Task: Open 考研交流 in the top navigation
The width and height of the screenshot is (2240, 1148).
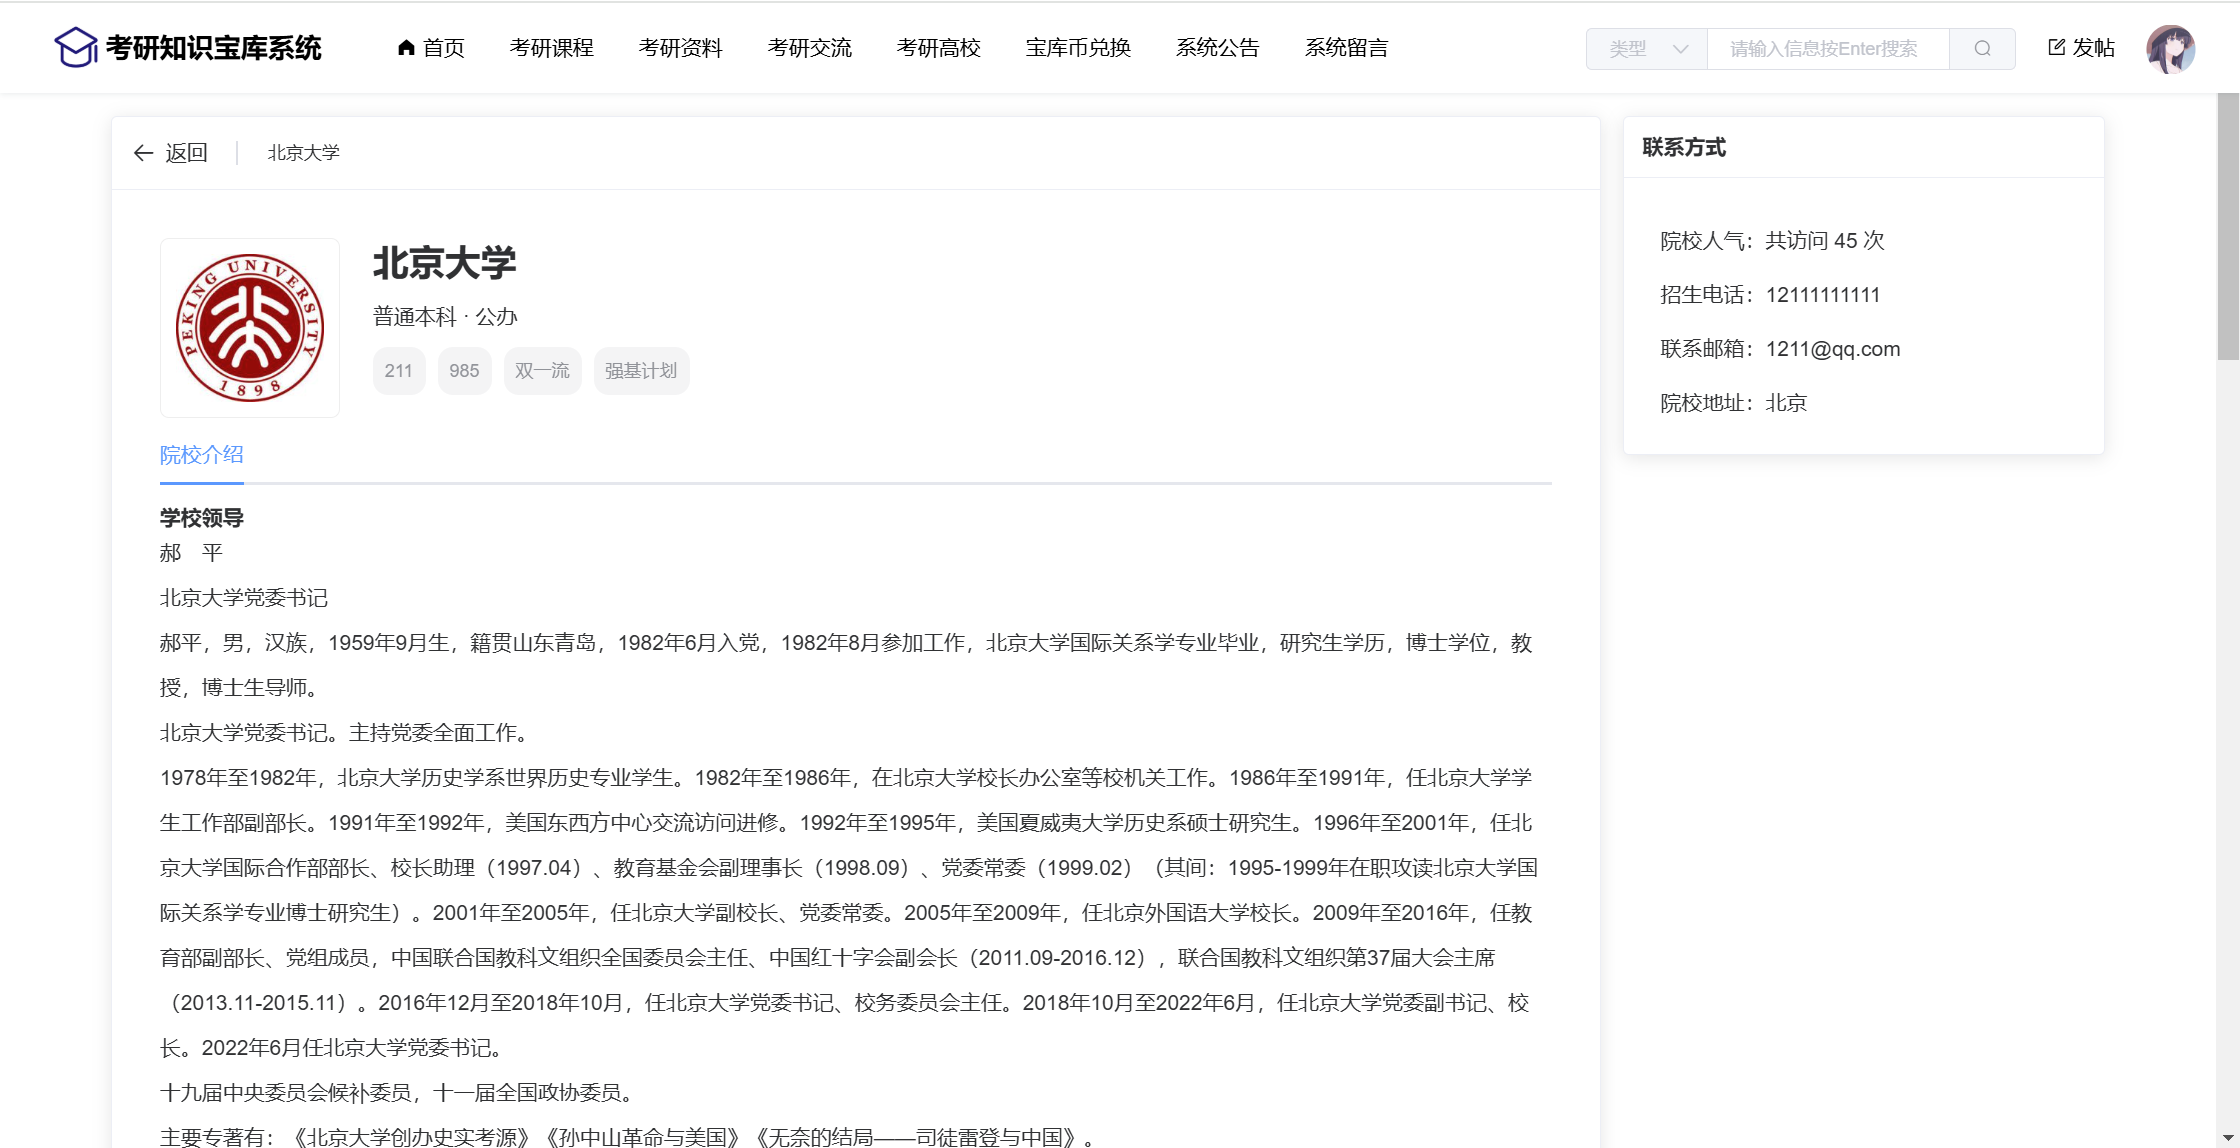Action: pyautogui.click(x=809, y=48)
